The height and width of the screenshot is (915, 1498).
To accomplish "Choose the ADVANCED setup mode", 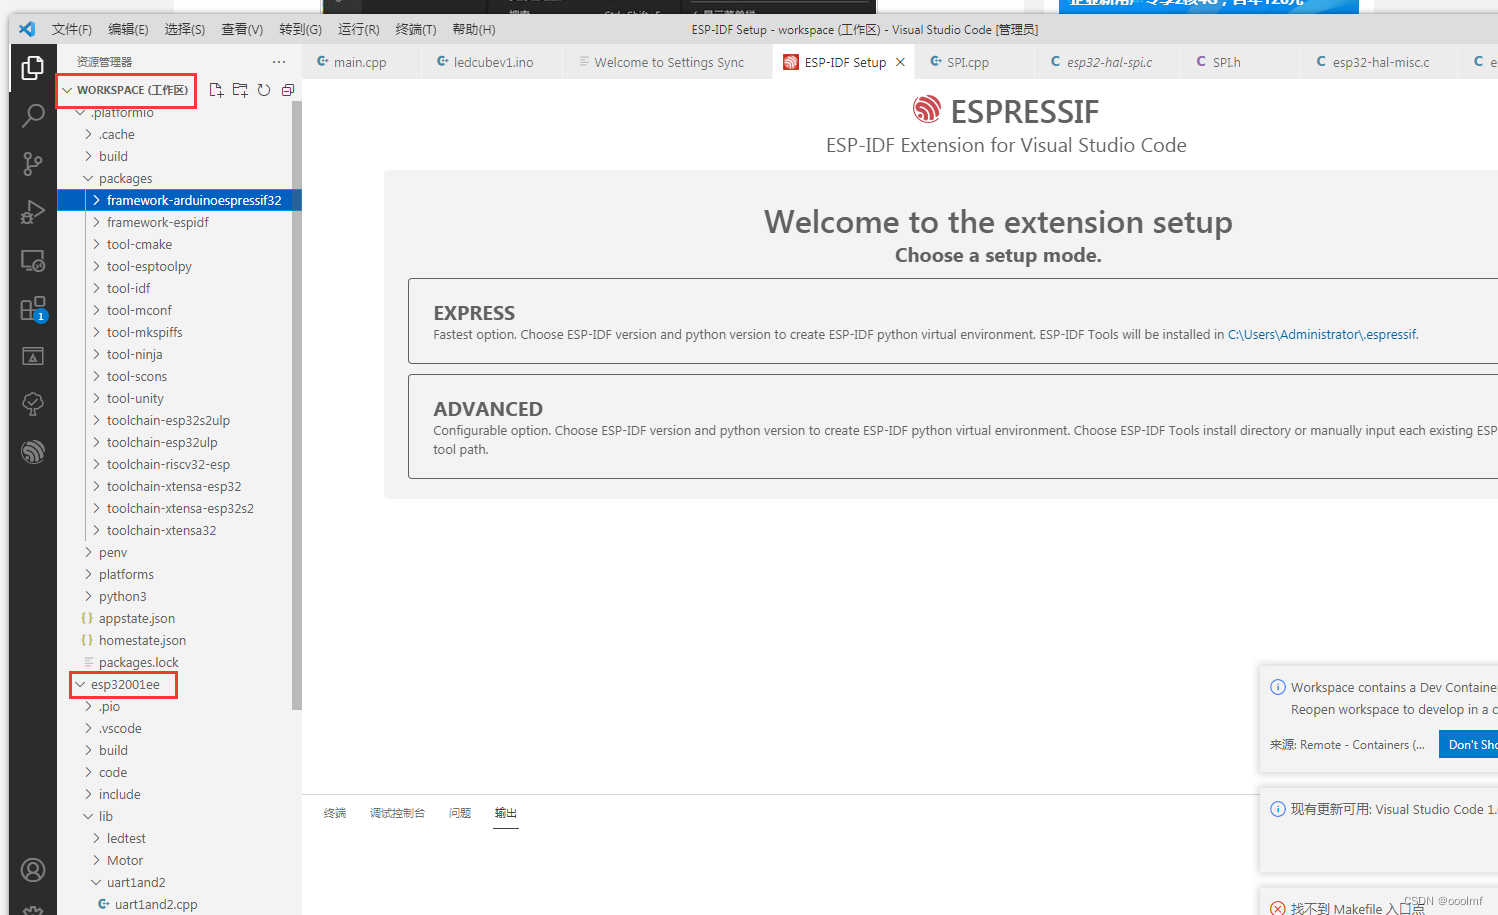I will (x=953, y=427).
